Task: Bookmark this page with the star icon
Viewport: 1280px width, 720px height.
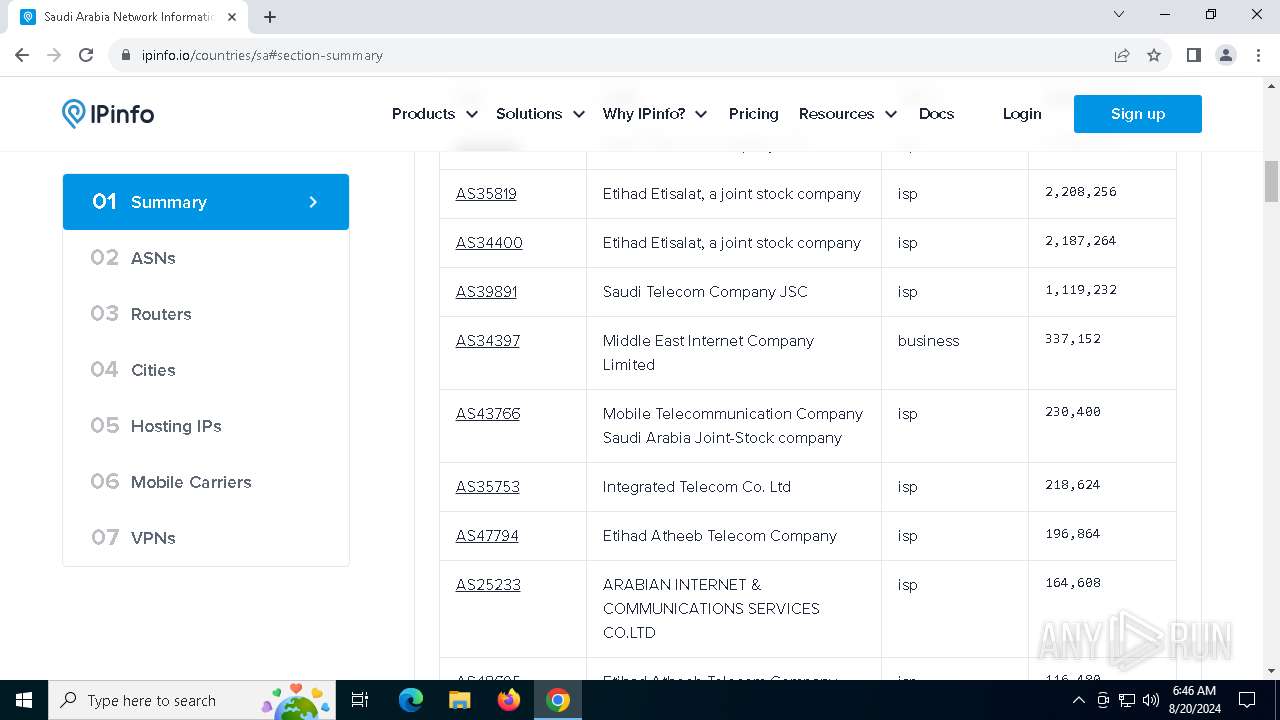Action: click(x=1154, y=55)
